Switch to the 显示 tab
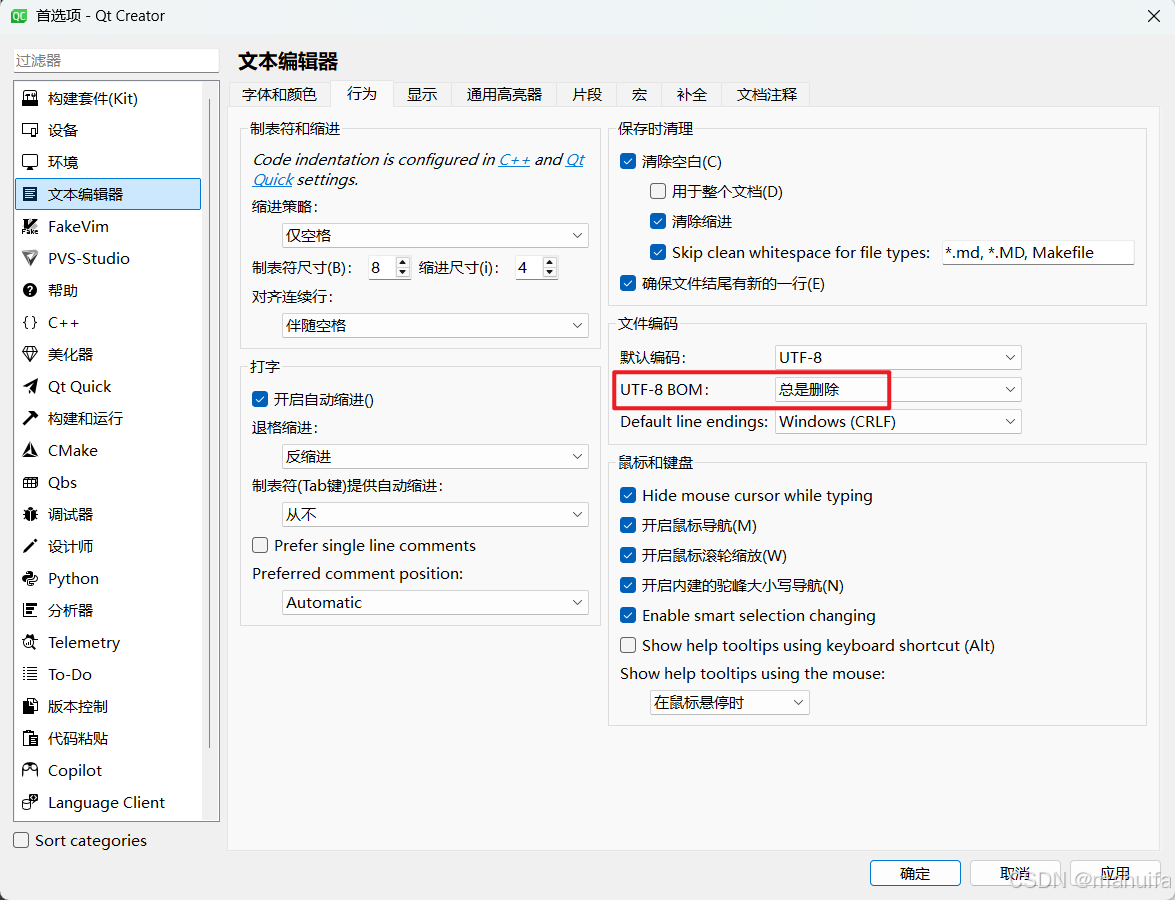Viewport: 1175px width, 900px height. [422, 94]
